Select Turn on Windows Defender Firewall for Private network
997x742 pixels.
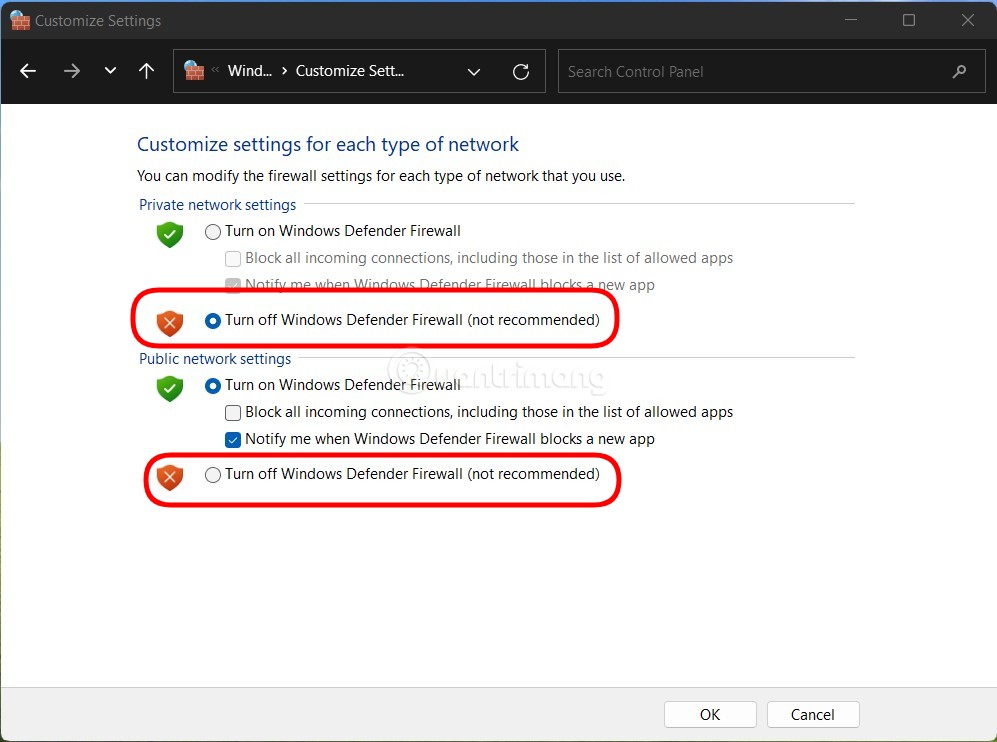213,231
